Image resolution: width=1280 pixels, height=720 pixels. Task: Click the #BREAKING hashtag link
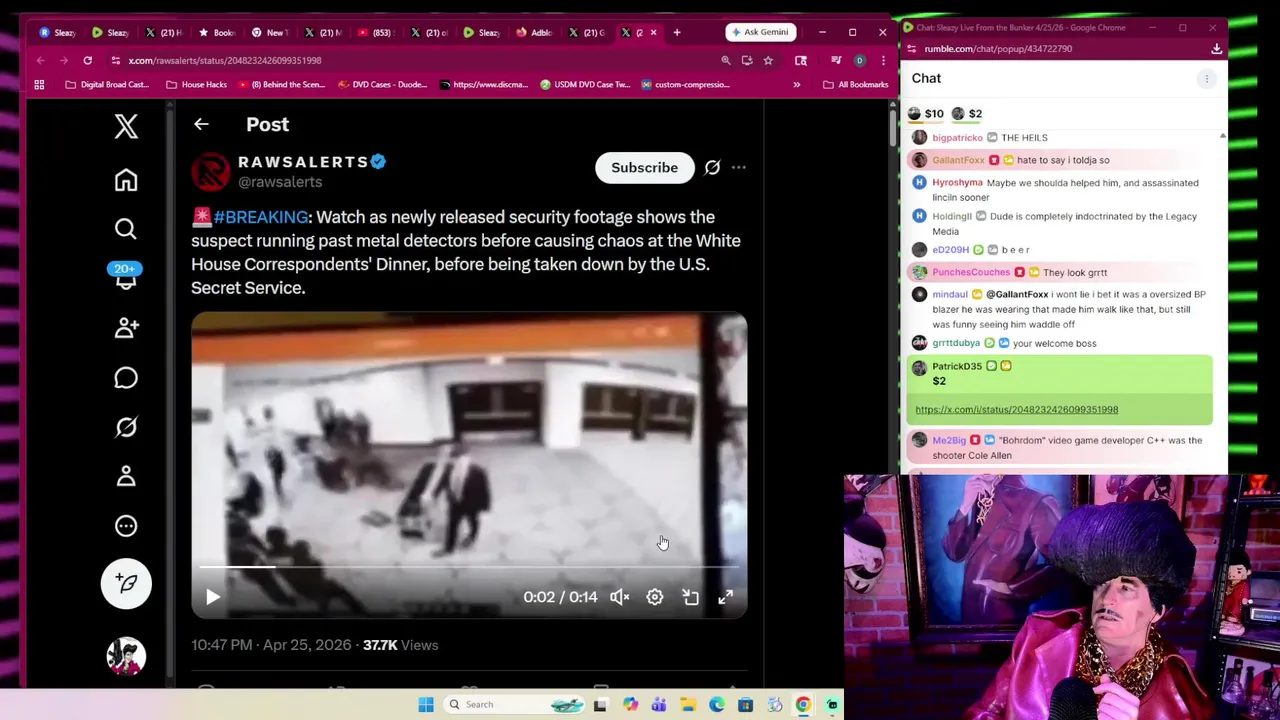pyautogui.click(x=260, y=217)
